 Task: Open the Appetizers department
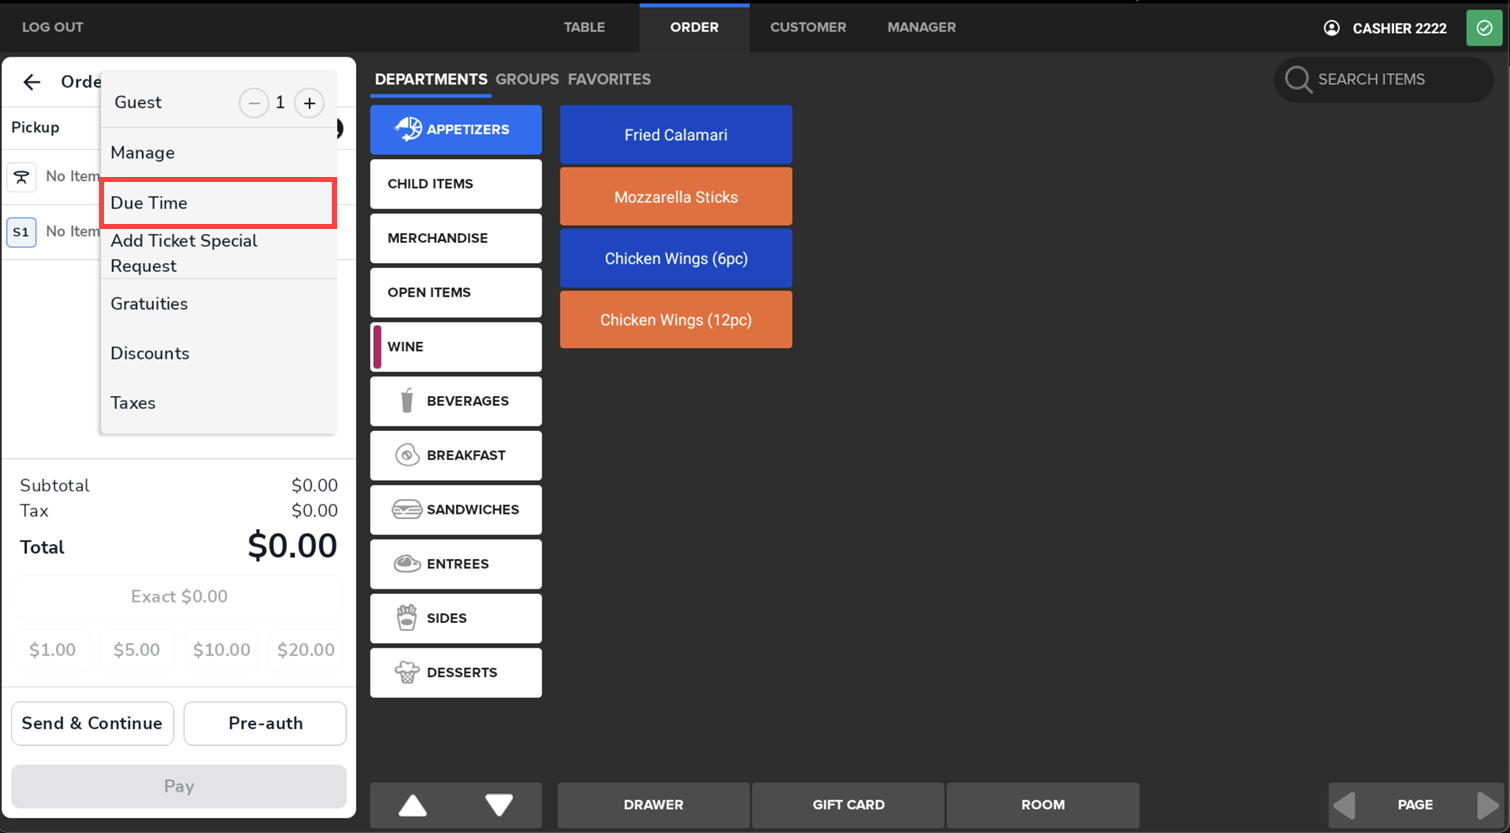point(456,130)
